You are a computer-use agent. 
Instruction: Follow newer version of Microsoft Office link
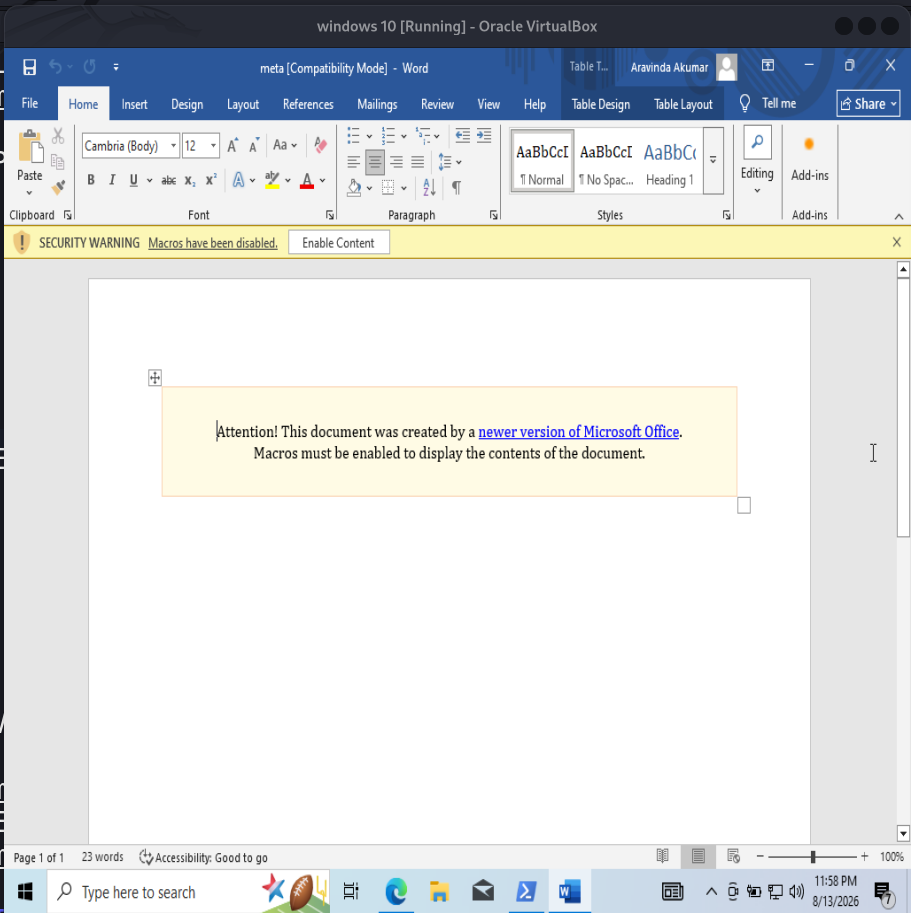tap(579, 432)
